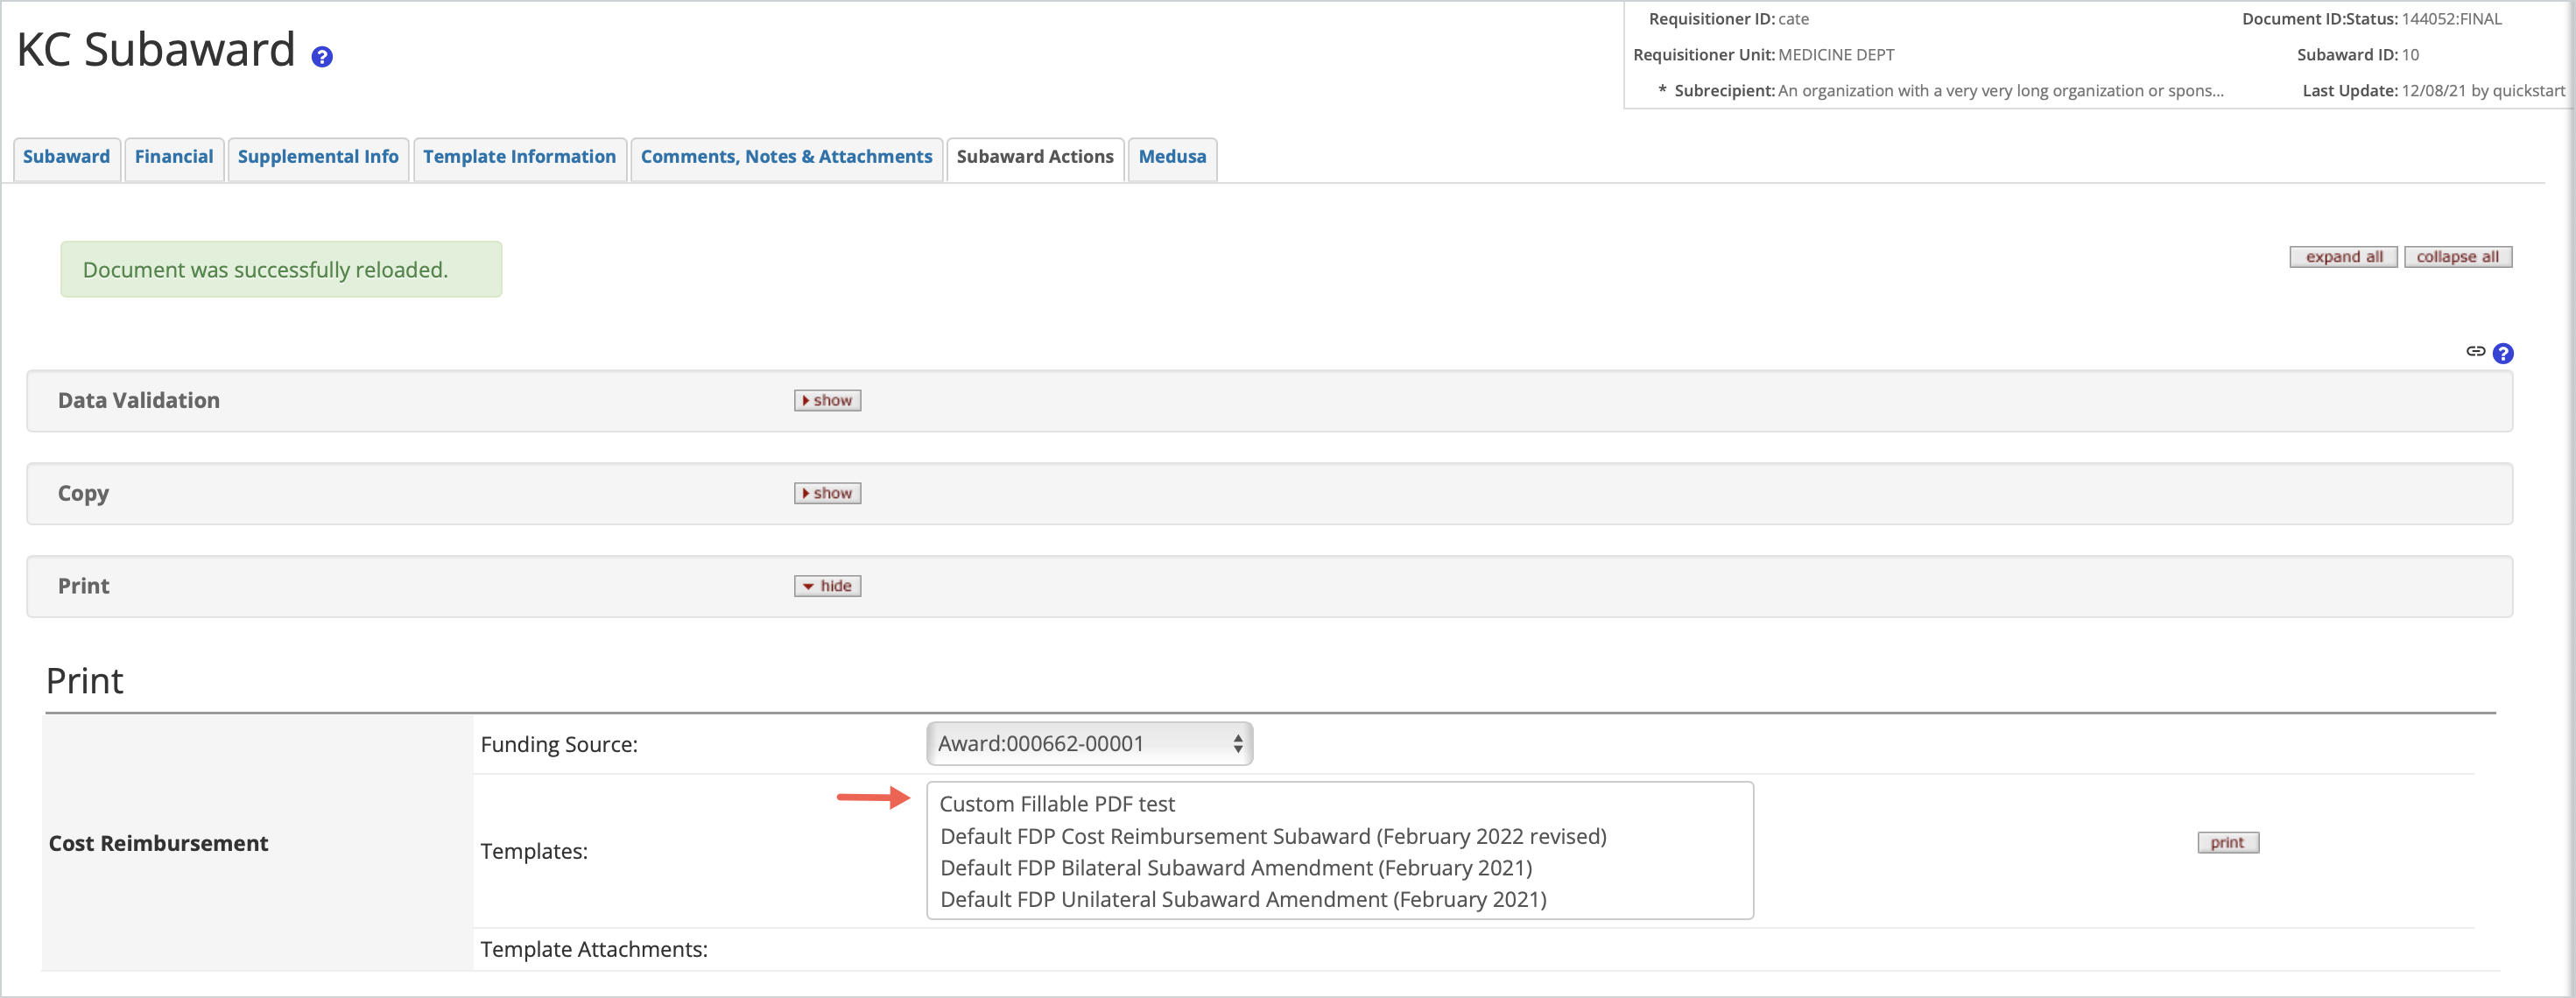Open help icon beside KC Subaward title
Image resolution: width=2576 pixels, height=998 pixels.
pyautogui.click(x=322, y=57)
